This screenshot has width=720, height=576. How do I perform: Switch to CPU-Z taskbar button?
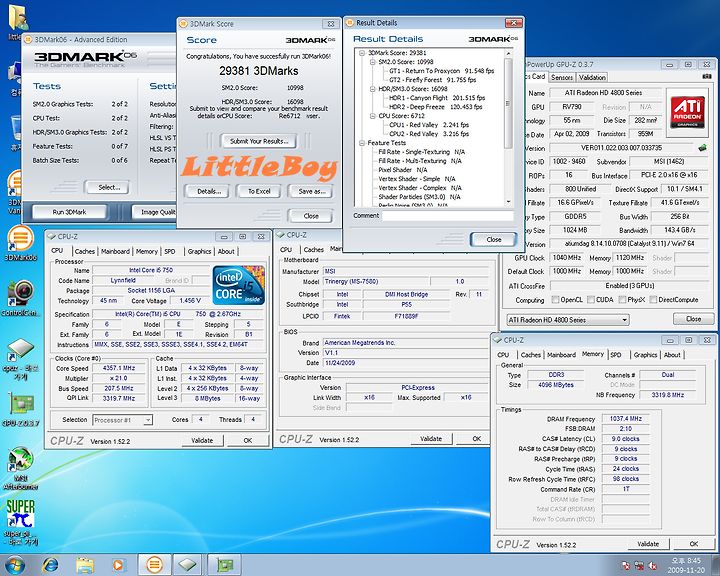pos(188,565)
